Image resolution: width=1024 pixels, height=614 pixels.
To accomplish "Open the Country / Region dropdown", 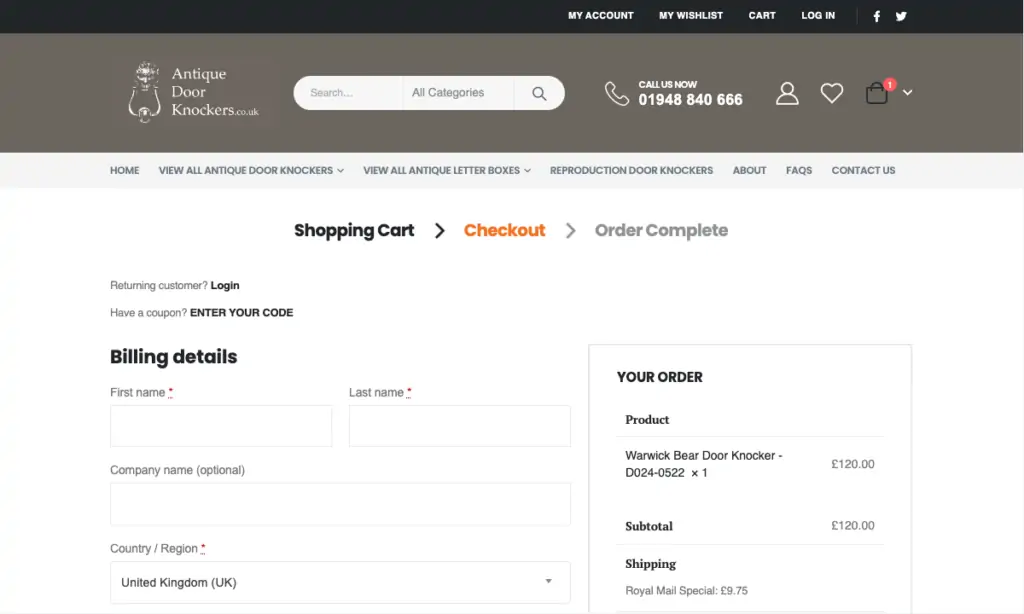I will coord(340,582).
